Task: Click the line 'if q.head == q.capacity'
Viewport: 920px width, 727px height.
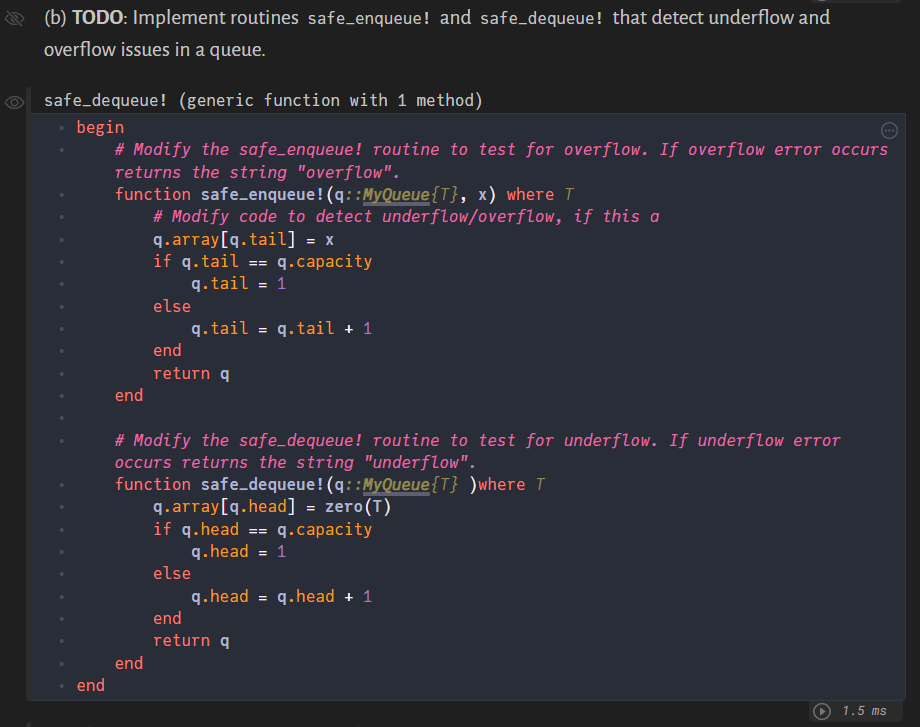Action: point(262,530)
